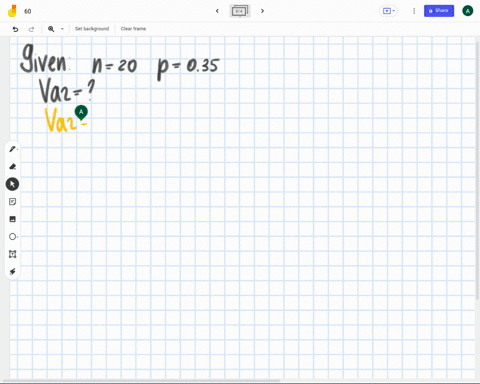
Task: Open the Jamboard home logo
Action: click(x=12, y=11)
